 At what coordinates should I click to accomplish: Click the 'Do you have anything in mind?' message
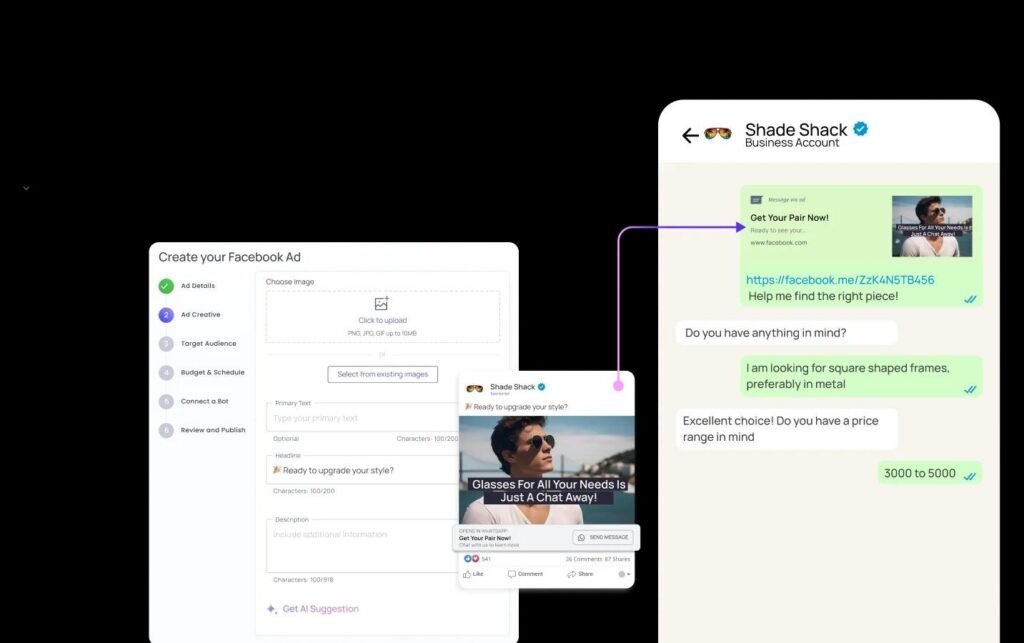pyautogui.click(x=786, y=333)
